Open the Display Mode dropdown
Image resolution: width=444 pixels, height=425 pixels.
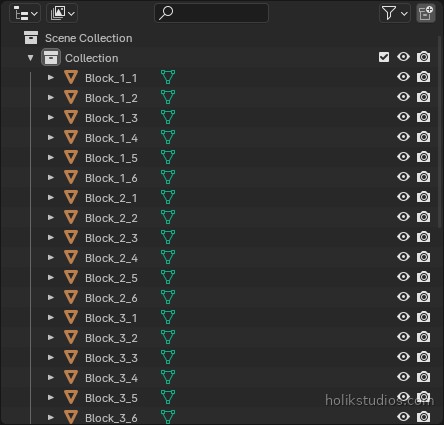pos(62,13)
